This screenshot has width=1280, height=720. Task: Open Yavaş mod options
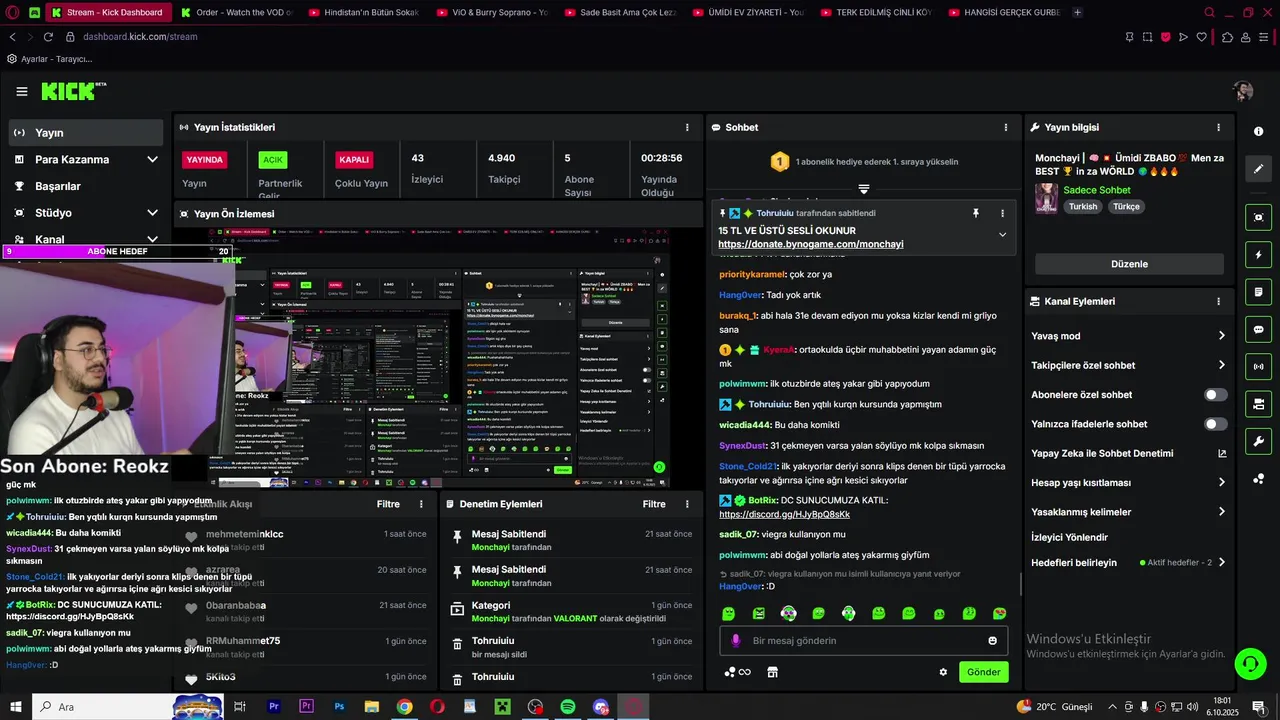click(x=1128, y=336)
